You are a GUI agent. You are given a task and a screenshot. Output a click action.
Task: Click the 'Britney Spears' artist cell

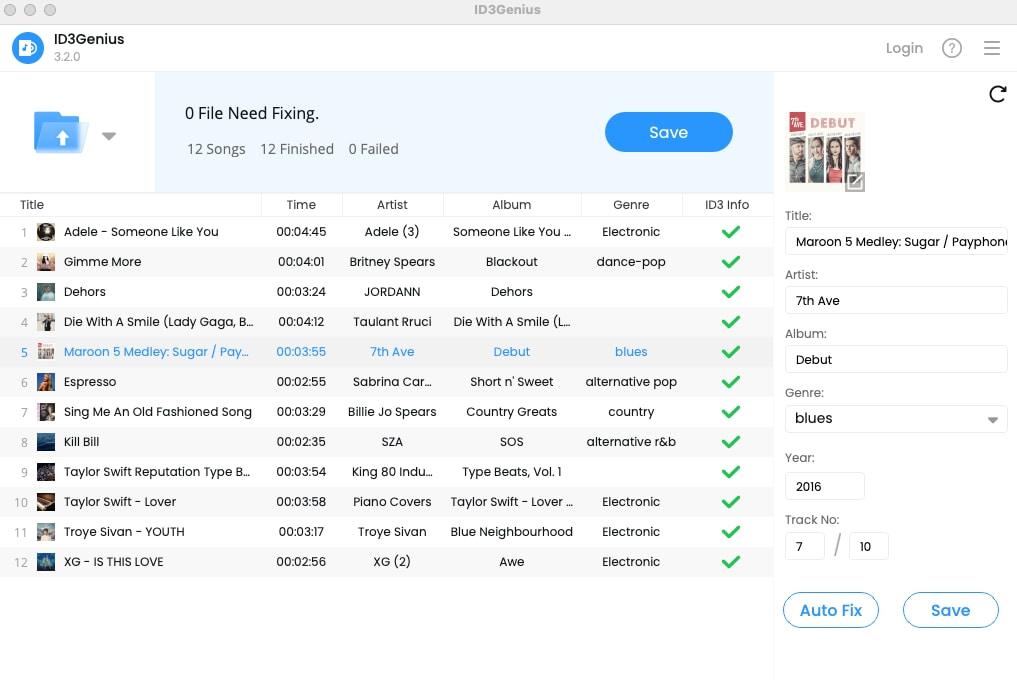pos(392,261)
